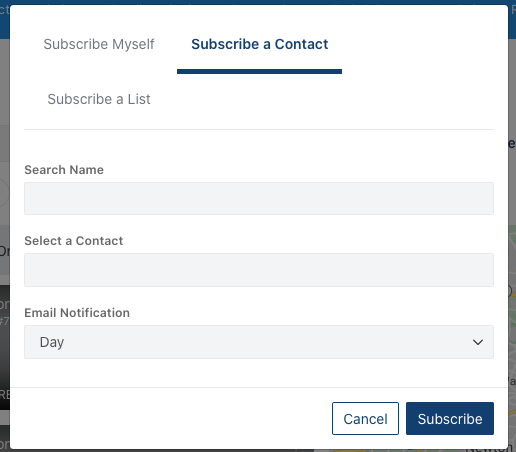Click the "Search Name" label
Screen dimensions: 516x452
pyautogui.click(x=64, y=170)
